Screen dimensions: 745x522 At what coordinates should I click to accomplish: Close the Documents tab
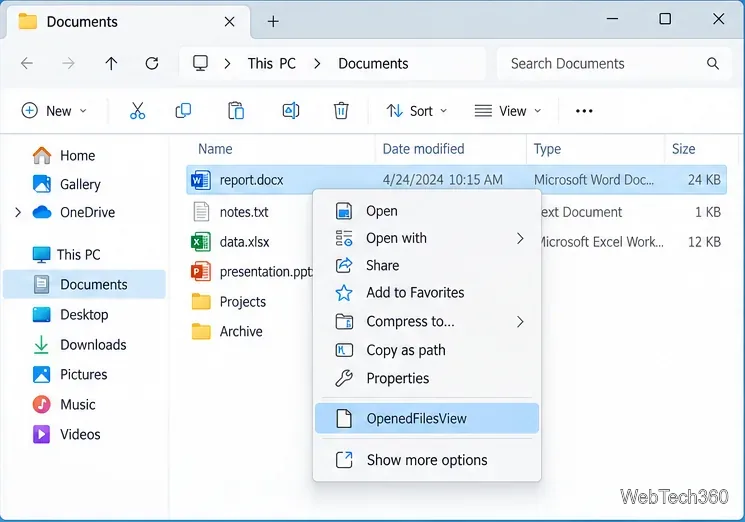229,21
